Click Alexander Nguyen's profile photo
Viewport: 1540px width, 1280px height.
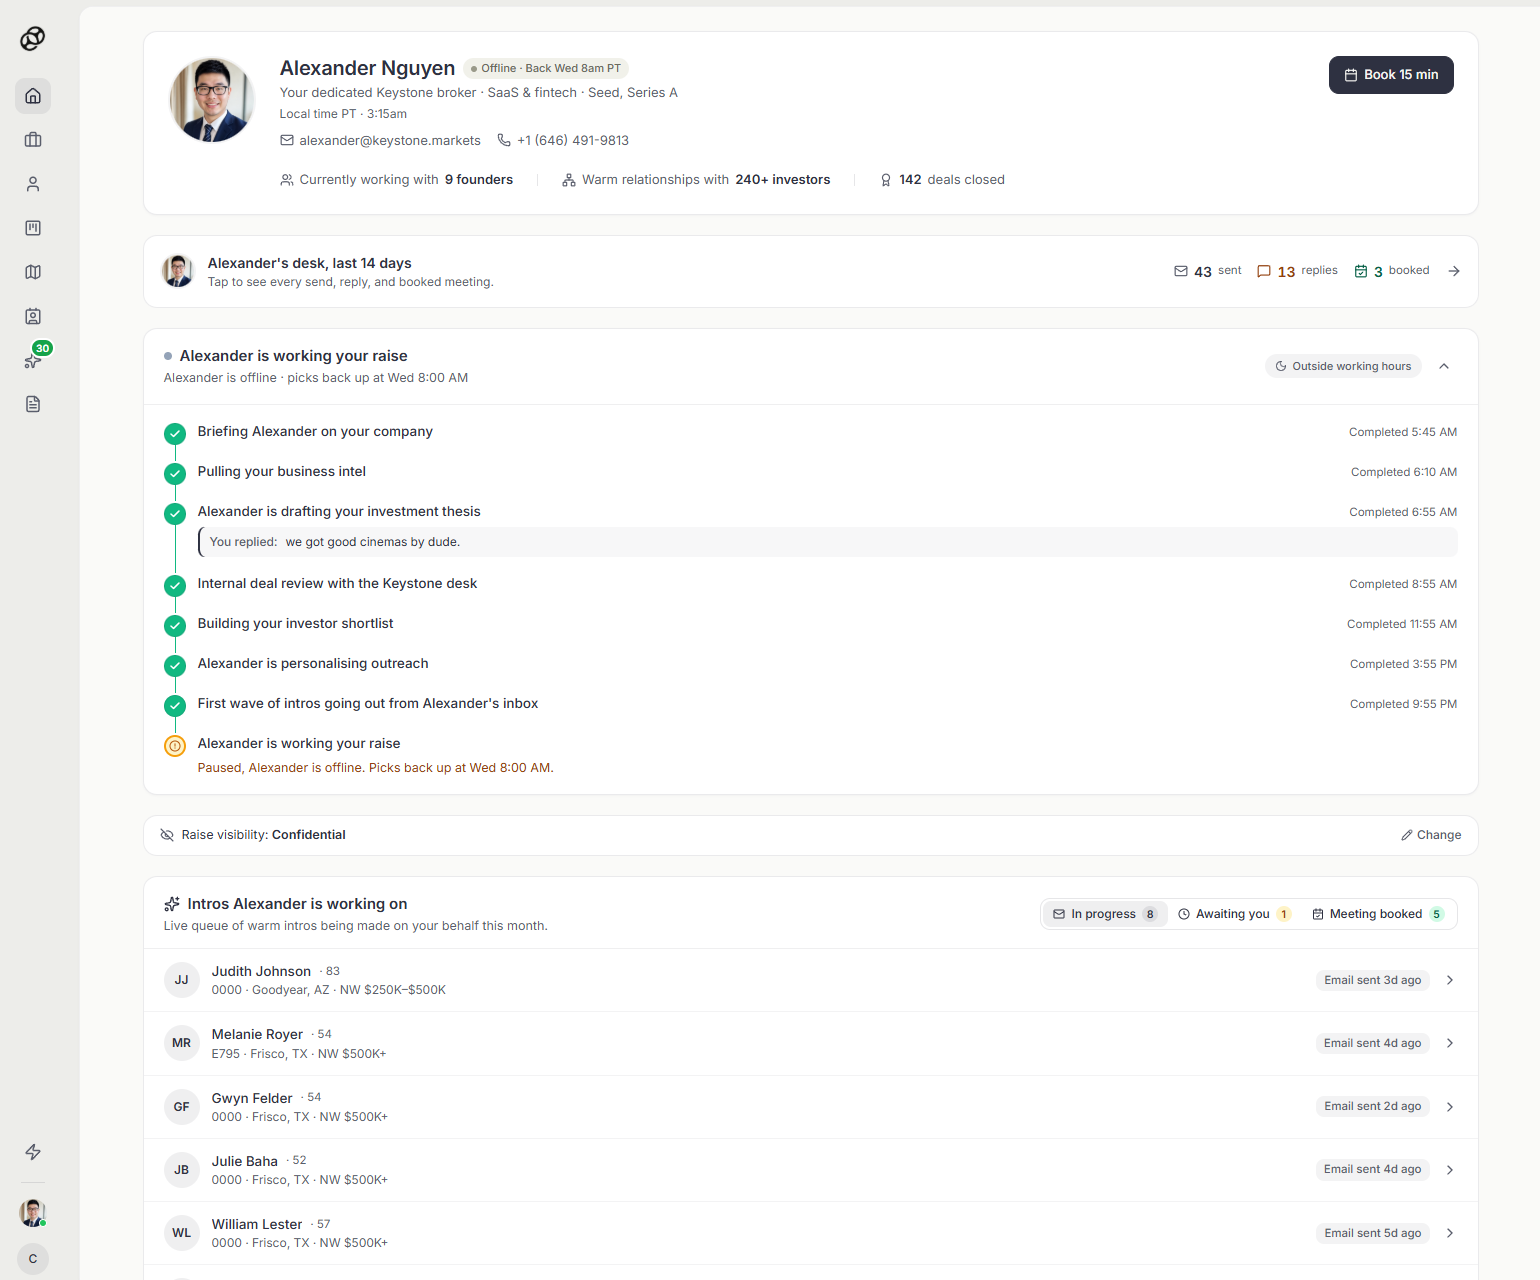(212, 100)
